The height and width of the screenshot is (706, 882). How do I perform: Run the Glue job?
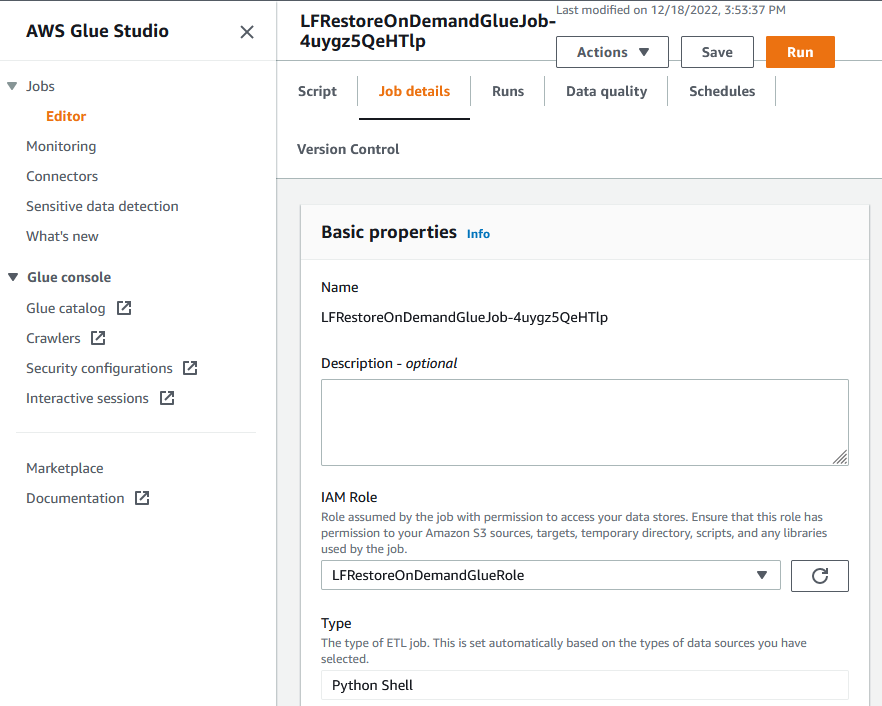pyautogui.click(x=800, y=52)
